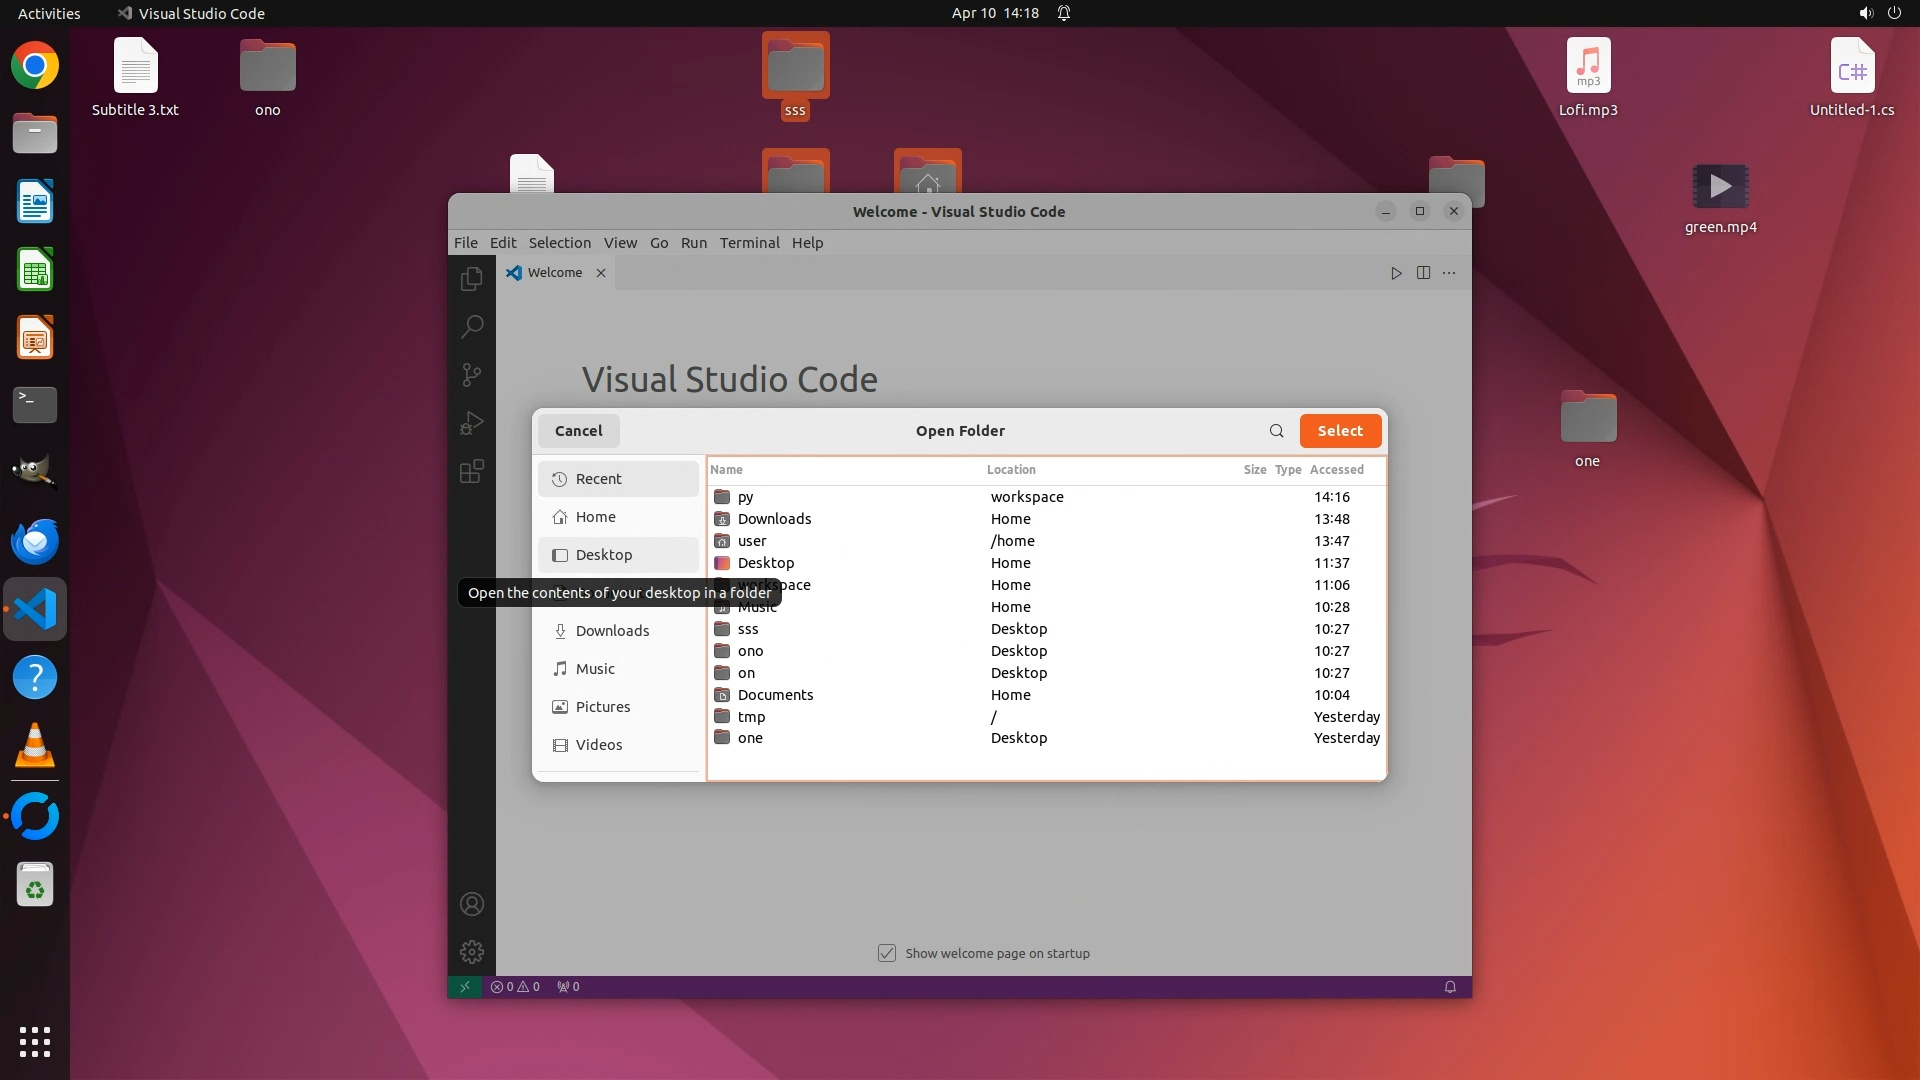
Task: Click the Accounts icon in the activity bar
Action: [x=472, y=904]
